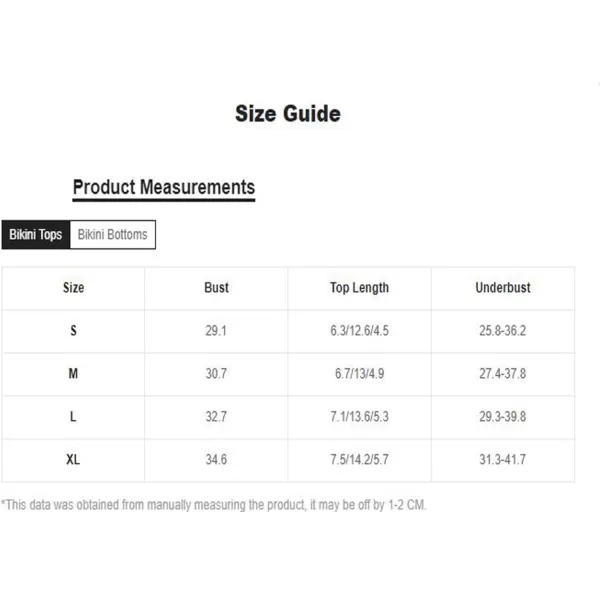
Task: Select the XL size row label
Action: point(73,459)
